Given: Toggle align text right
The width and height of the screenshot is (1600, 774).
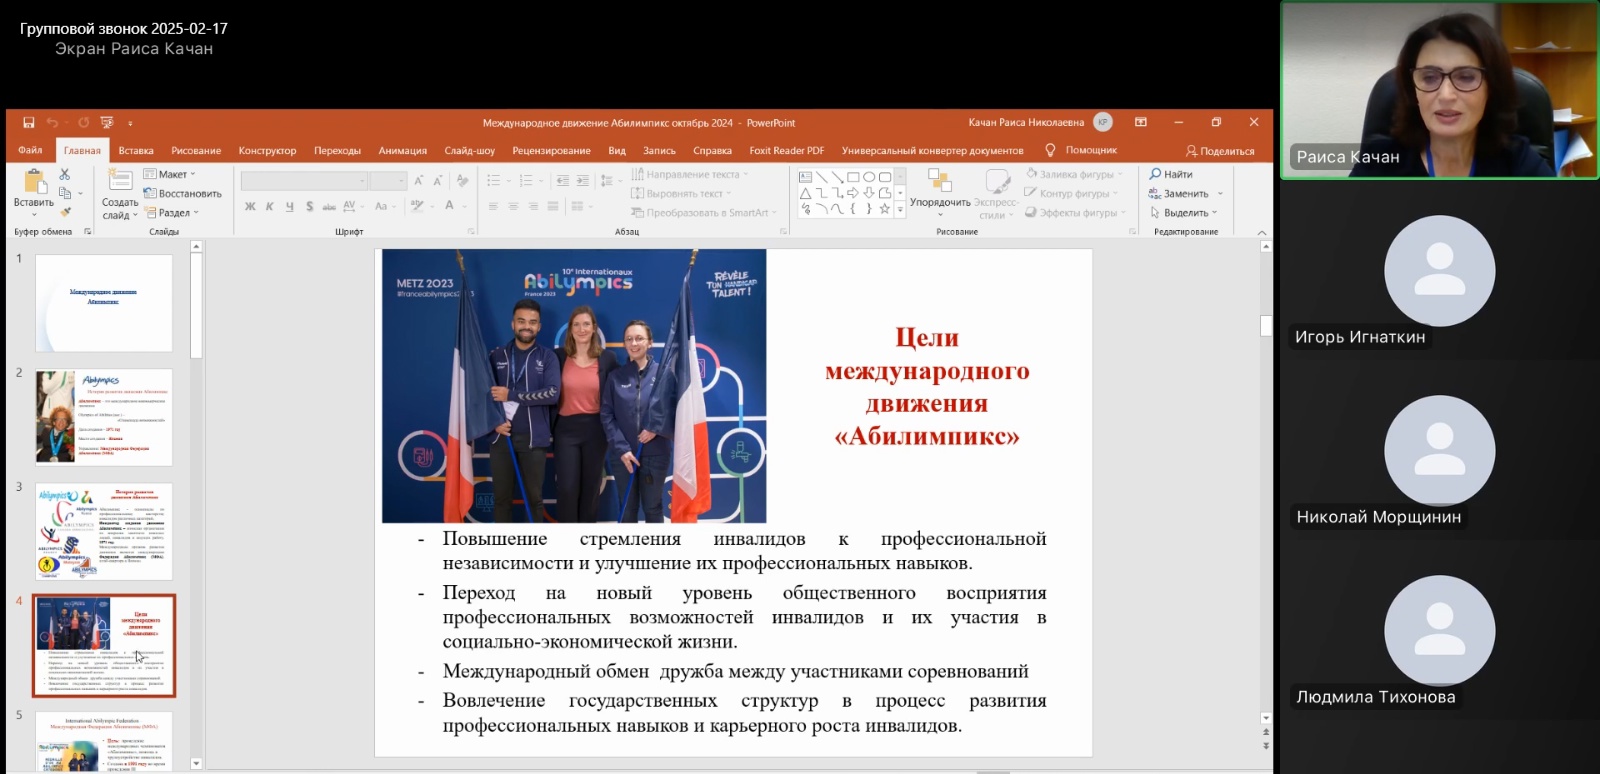Looking at the screenshot, I should [x=533, y=206].
